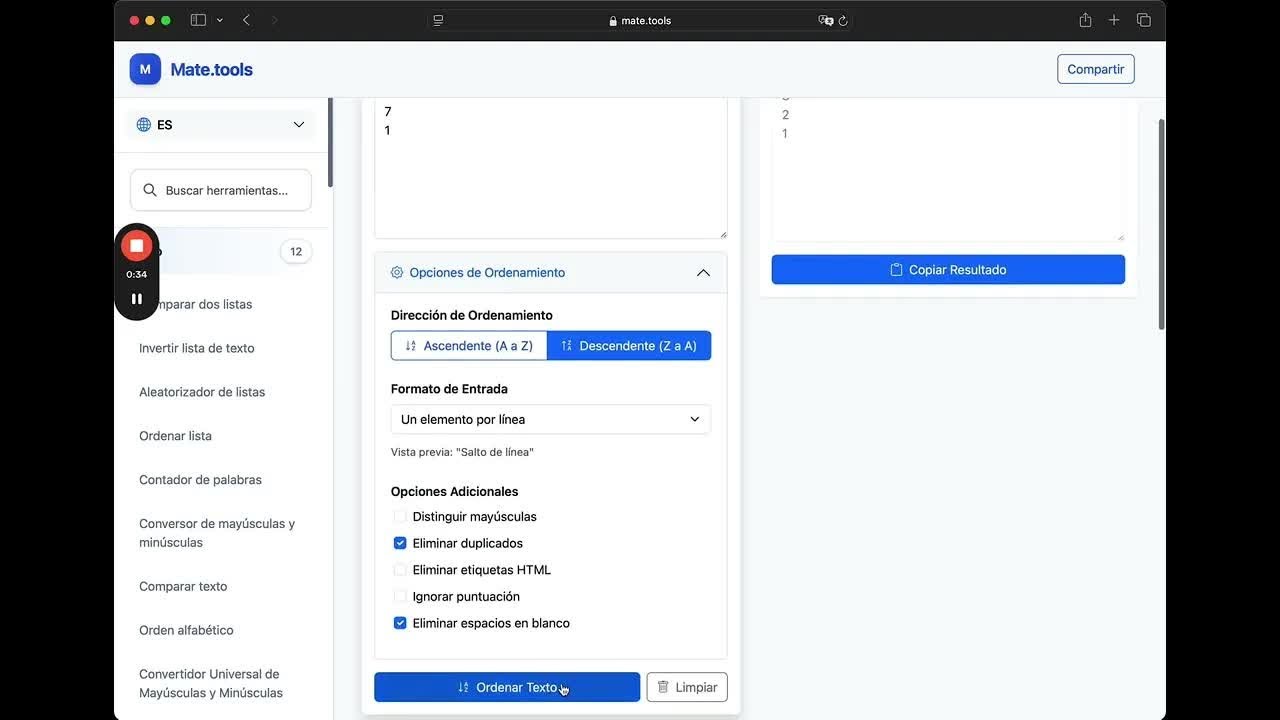The height and width of the screenshot is (720, 1280).
Task: Click the translate icon in address bar
Action: [825, 20]
